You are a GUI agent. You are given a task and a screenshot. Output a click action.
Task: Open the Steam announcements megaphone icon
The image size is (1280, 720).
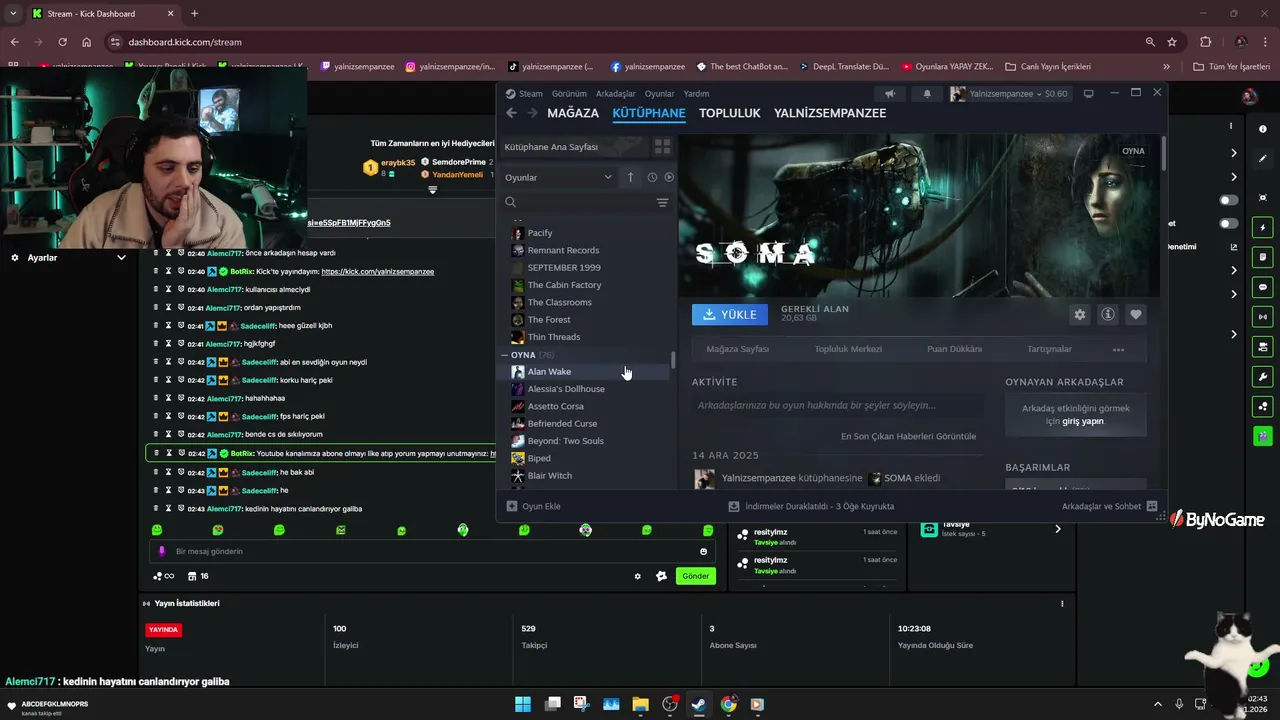click(889, 93)
